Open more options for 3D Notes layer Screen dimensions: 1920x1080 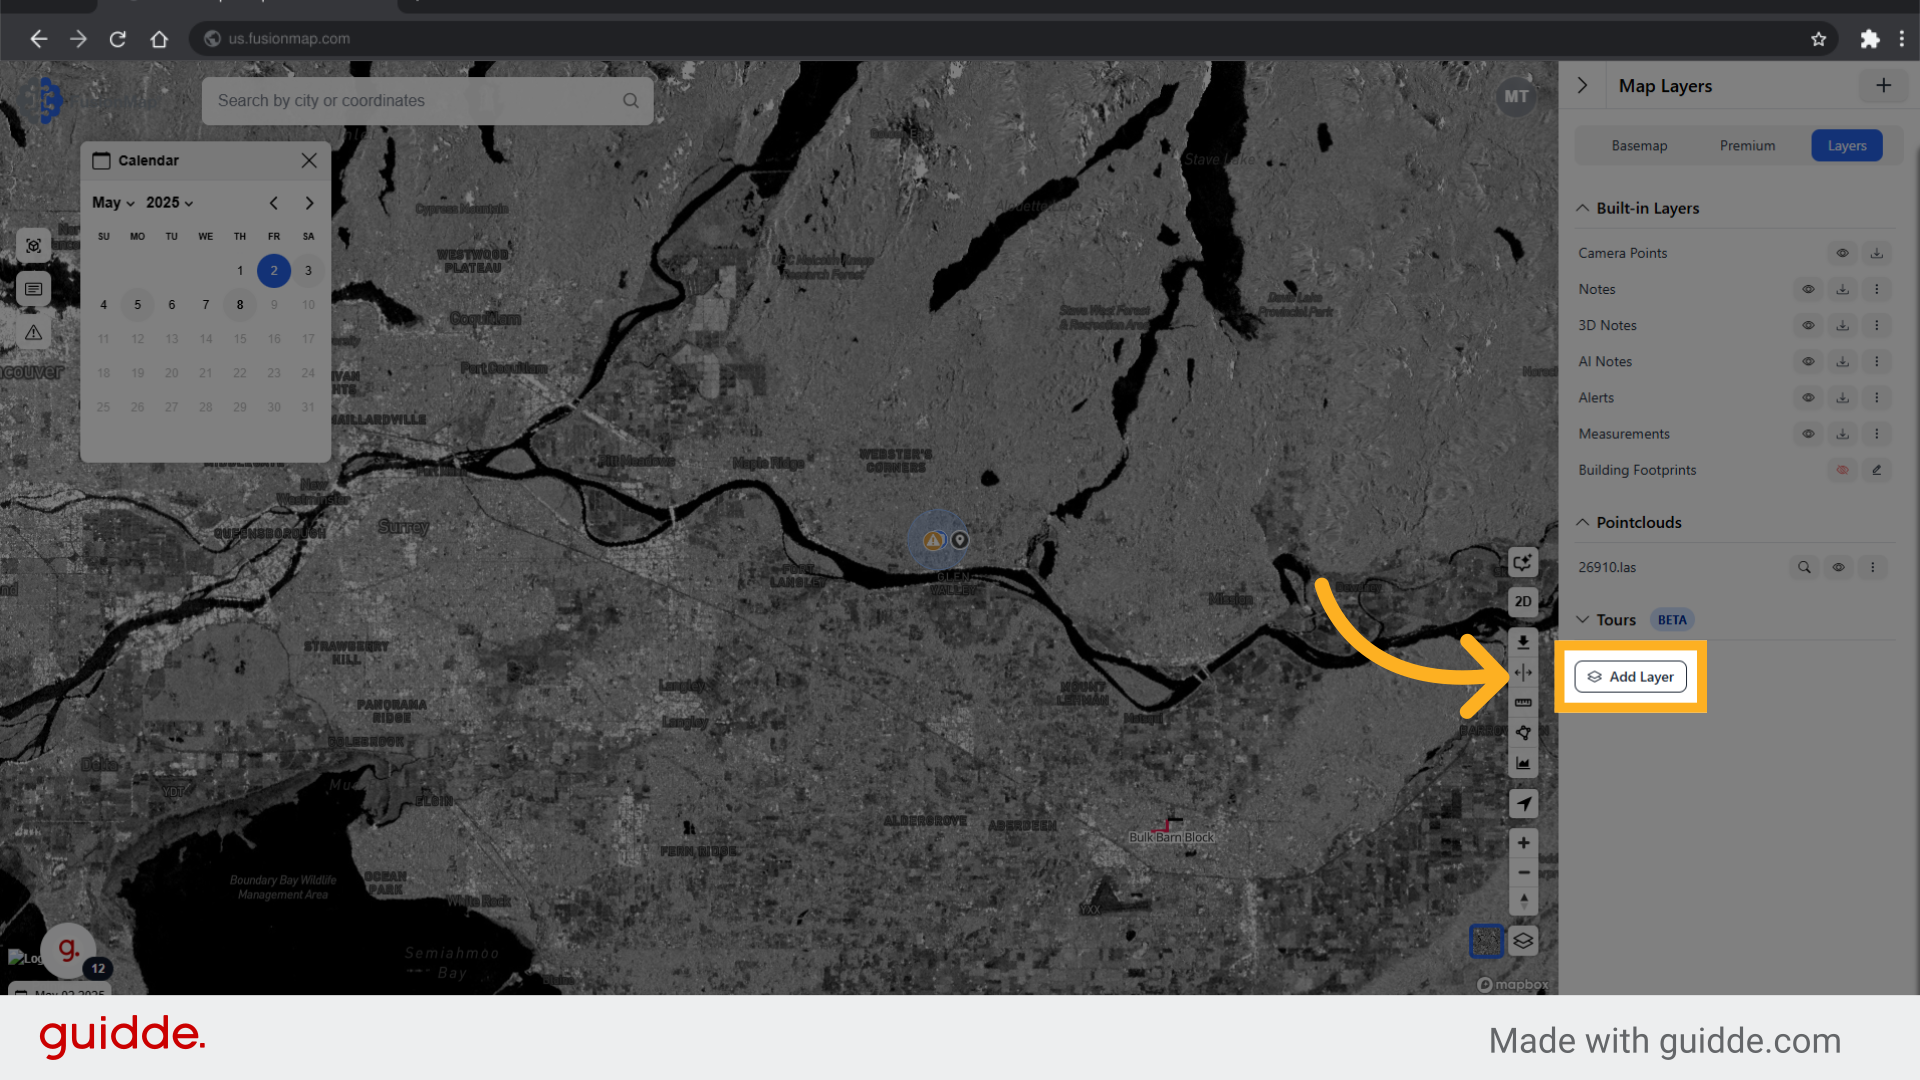(x=1876, y=325)
